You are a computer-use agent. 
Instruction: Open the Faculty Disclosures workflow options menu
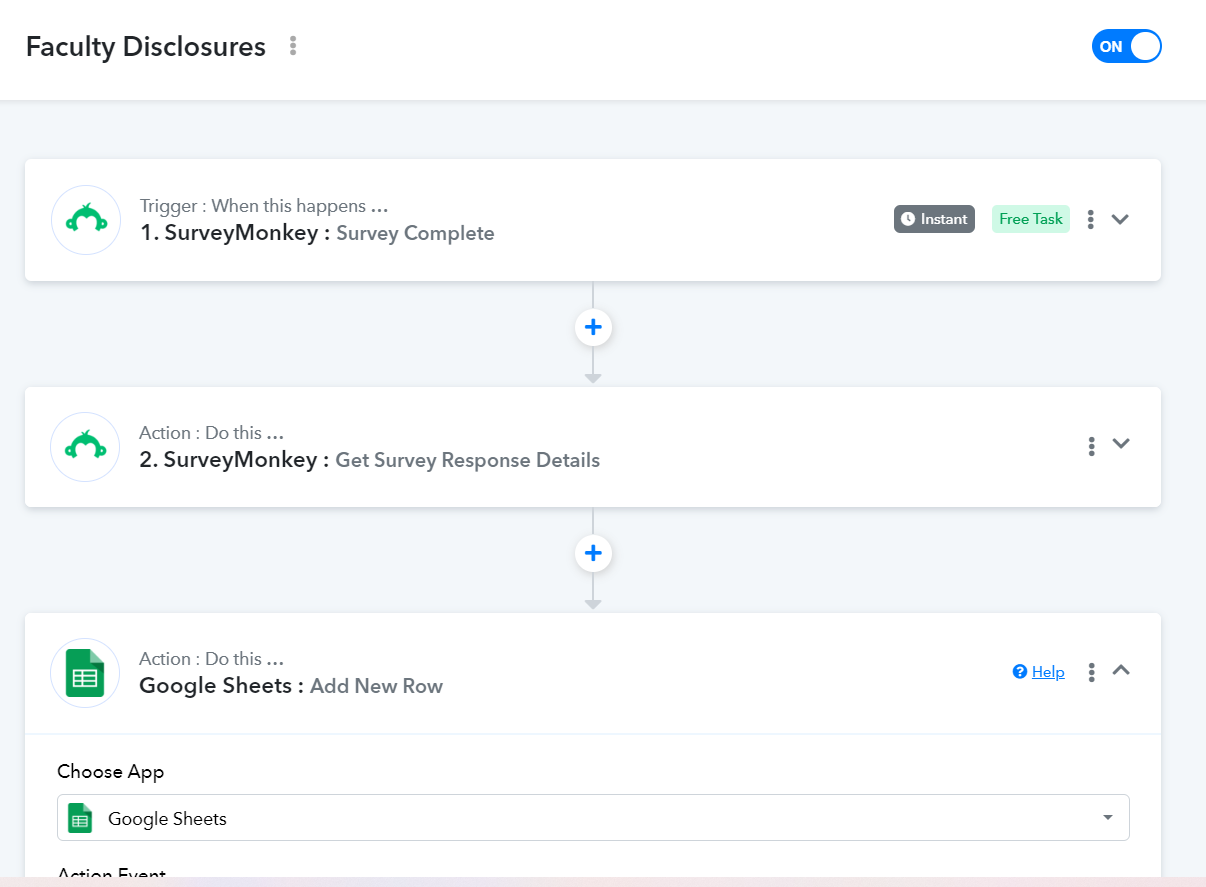293,46
